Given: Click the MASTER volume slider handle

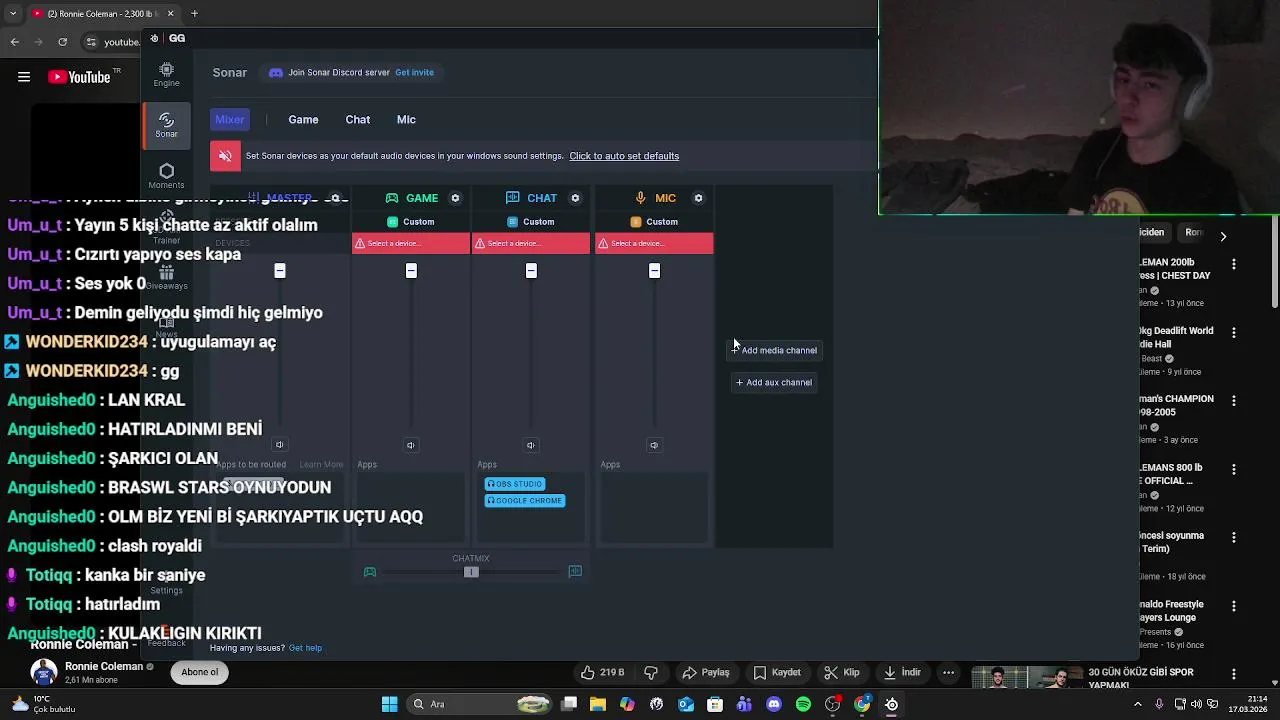Looking at the screenshot, I should click(280, 271).
